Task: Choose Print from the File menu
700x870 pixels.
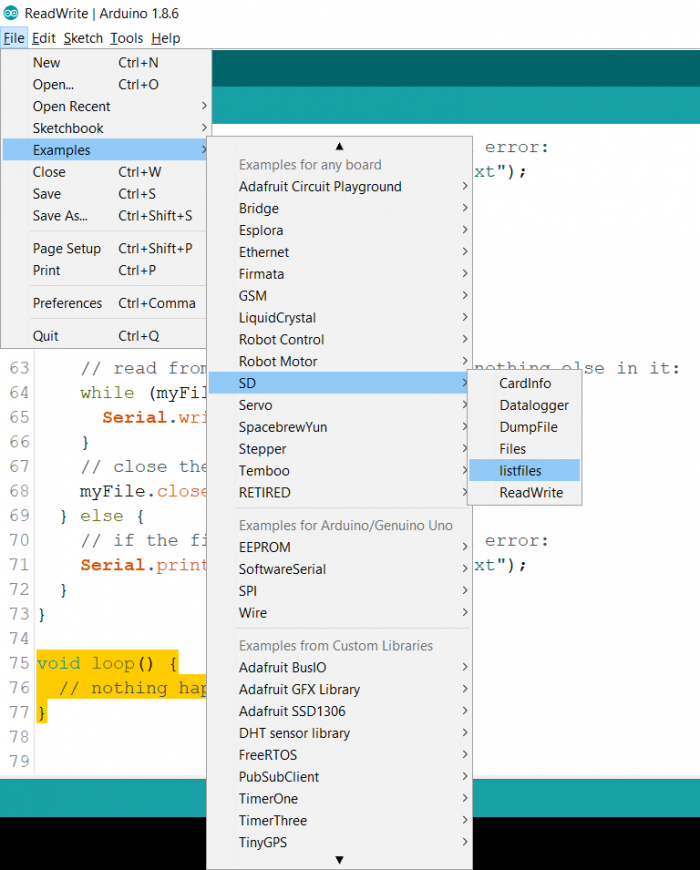Action: [x=105, y=270]
